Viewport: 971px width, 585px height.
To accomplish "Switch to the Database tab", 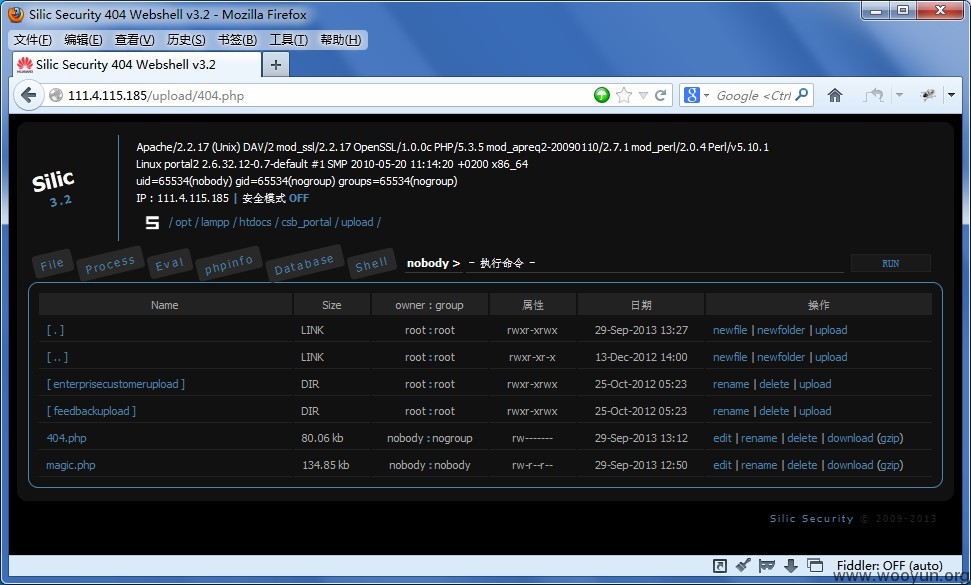I will pos(304,264).
